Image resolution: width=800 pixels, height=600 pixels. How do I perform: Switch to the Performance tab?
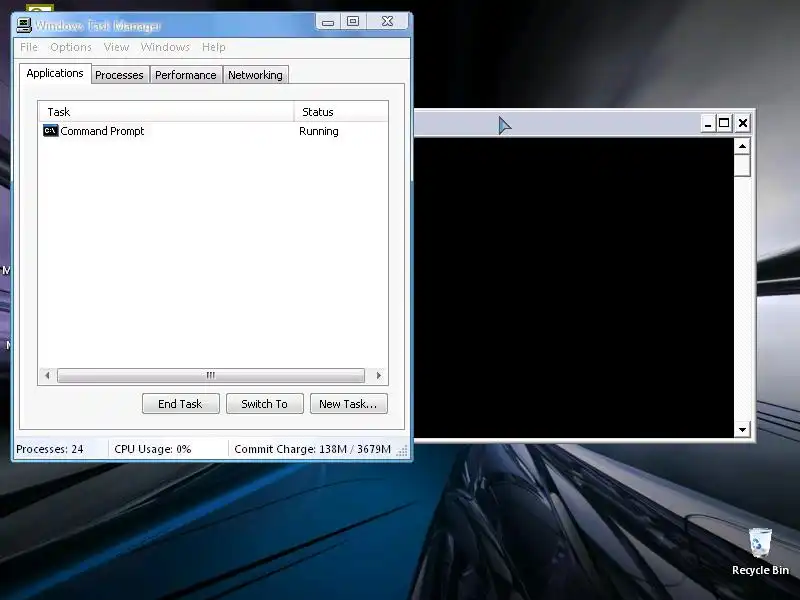point(186,75)
